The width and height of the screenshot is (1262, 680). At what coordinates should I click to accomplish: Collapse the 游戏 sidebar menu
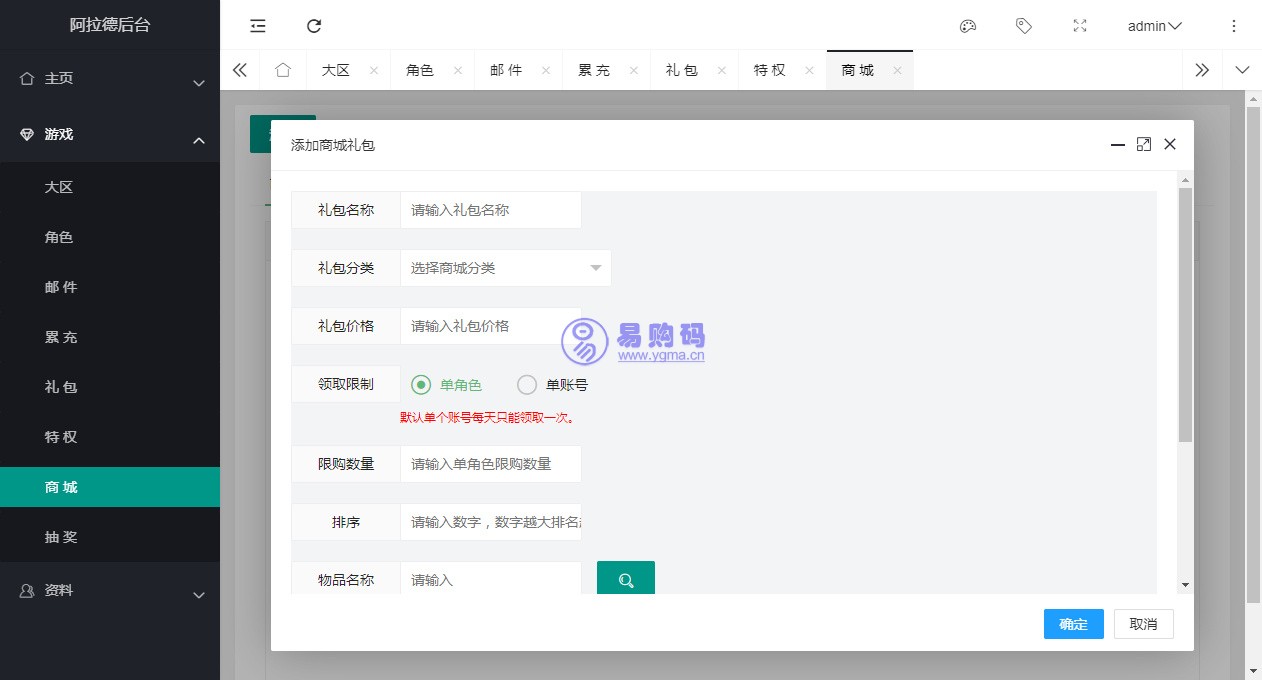[x=110, y=135]
